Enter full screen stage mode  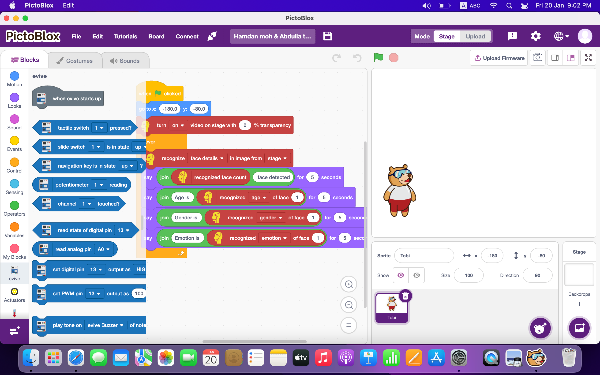click(x=588, y=58)
